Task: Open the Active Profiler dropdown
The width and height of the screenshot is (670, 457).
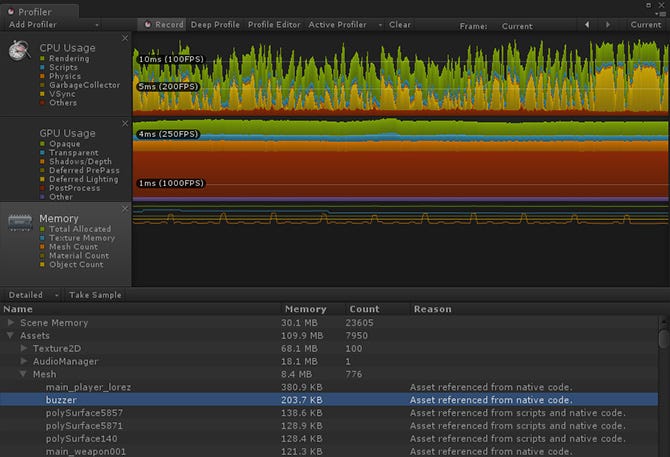Action: point(341,25)
